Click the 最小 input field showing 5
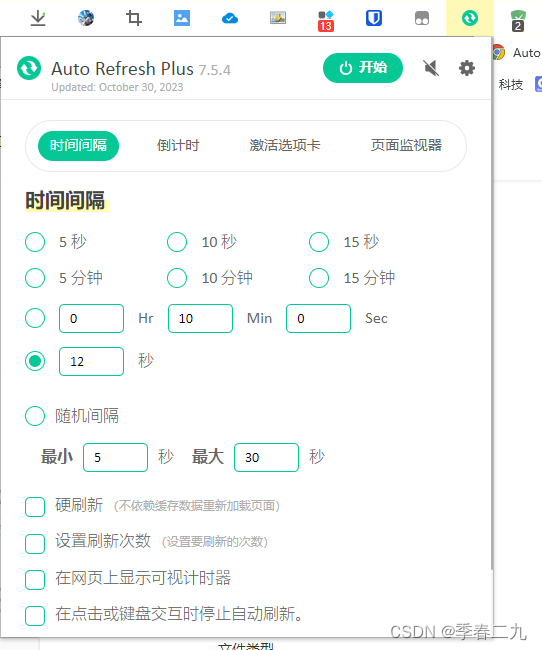This screenshot has height=650, width=542. (115, 458)
